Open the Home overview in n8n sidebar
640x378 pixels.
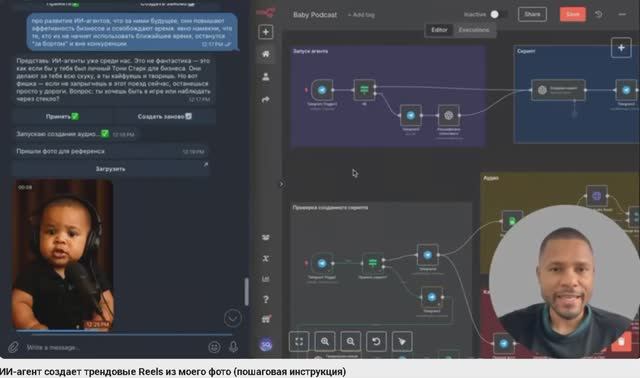266,54
